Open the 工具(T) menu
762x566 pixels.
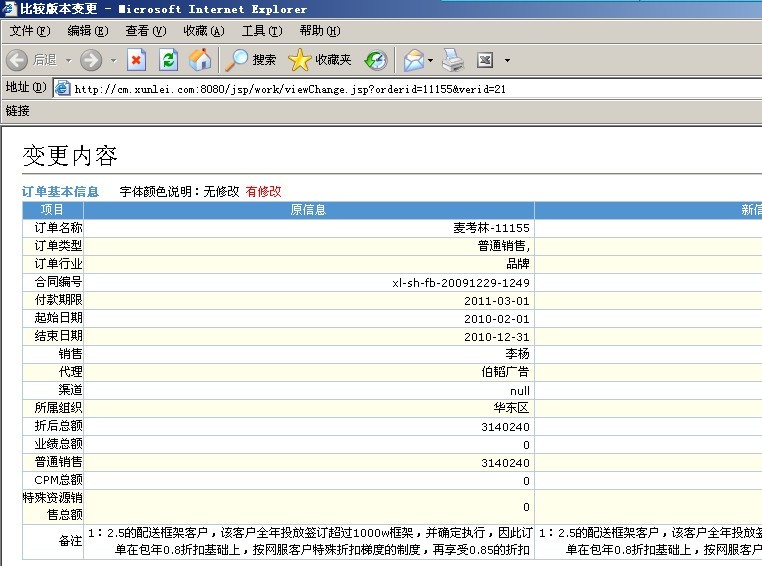pyautogui.click(x=262, y=31)
